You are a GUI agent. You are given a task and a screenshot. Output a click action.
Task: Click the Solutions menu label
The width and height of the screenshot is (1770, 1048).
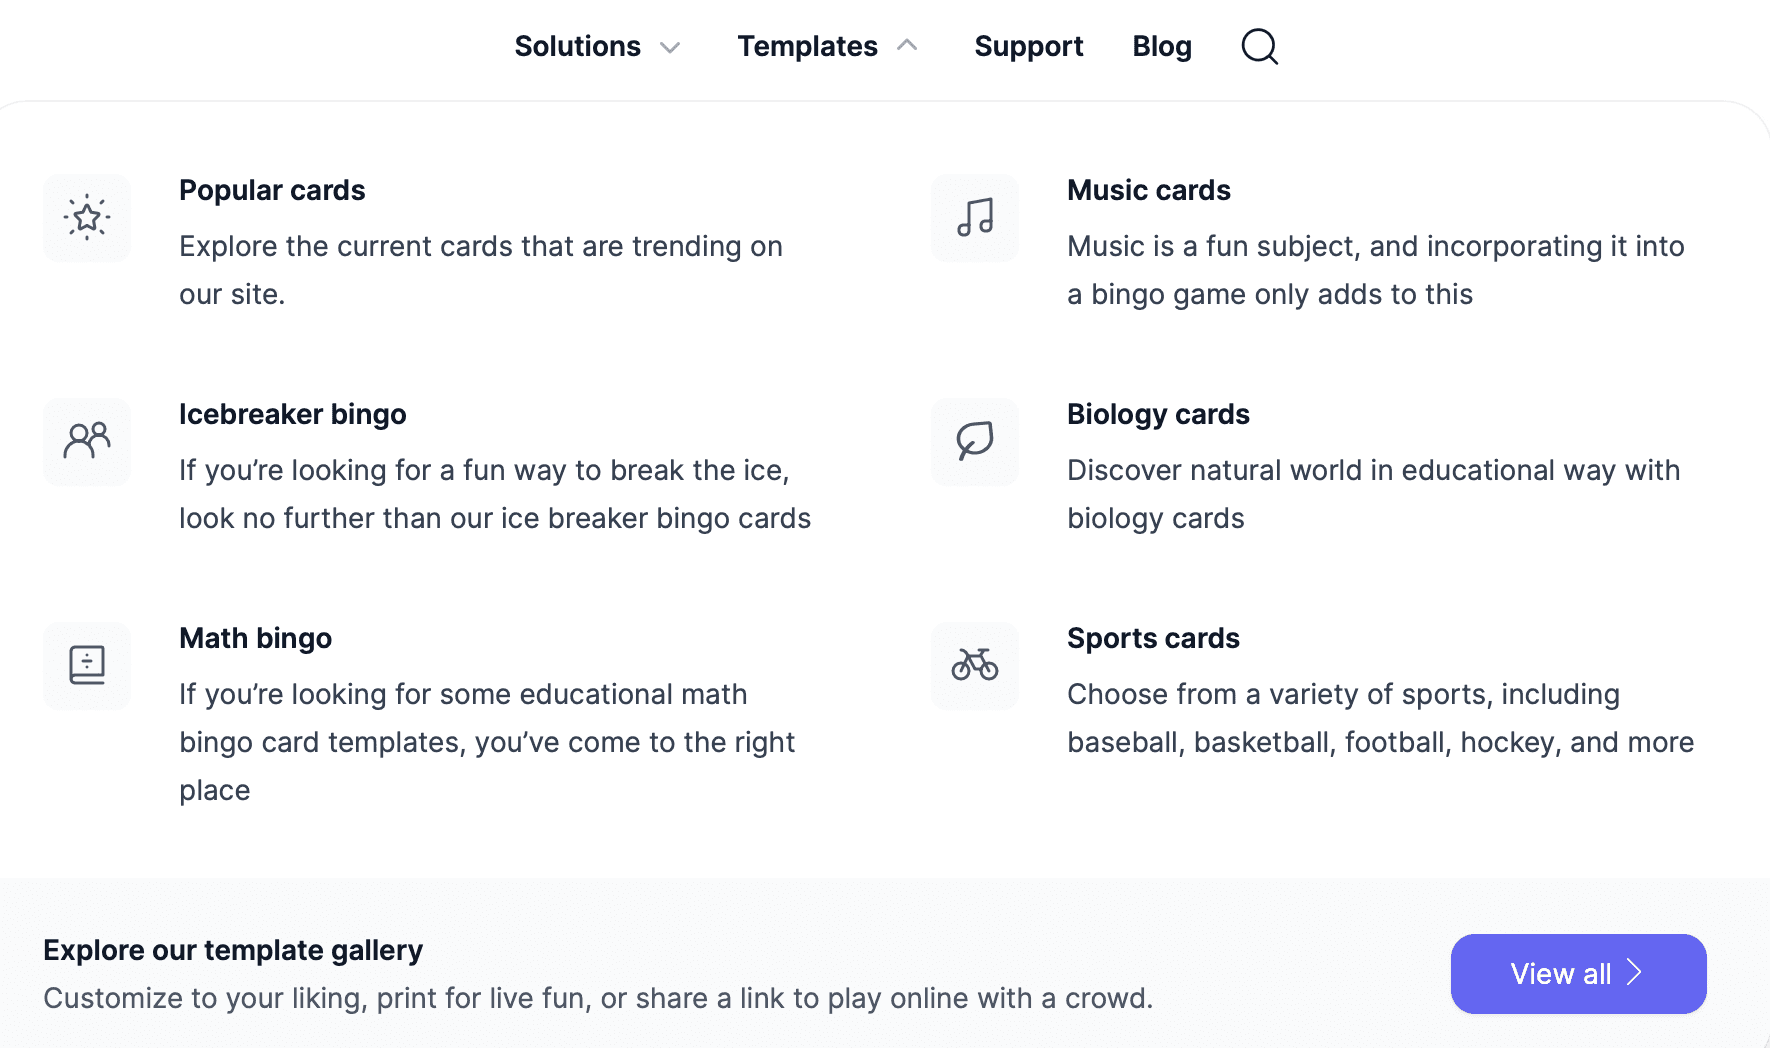pos(577,46)
